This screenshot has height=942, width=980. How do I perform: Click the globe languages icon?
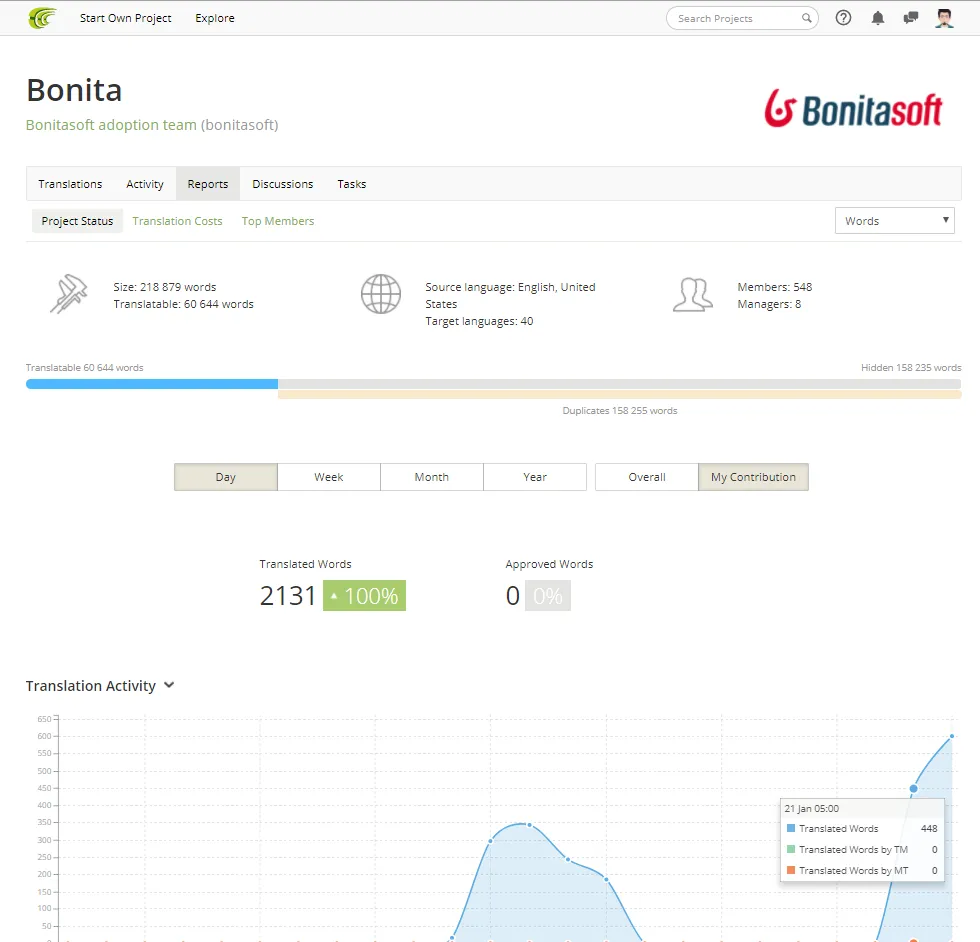(x=381, y=294)
